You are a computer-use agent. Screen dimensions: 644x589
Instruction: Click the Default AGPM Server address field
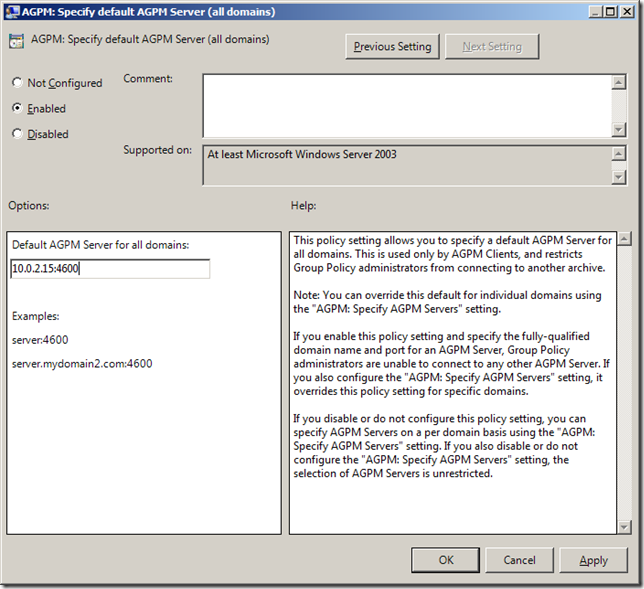[110, 269]
